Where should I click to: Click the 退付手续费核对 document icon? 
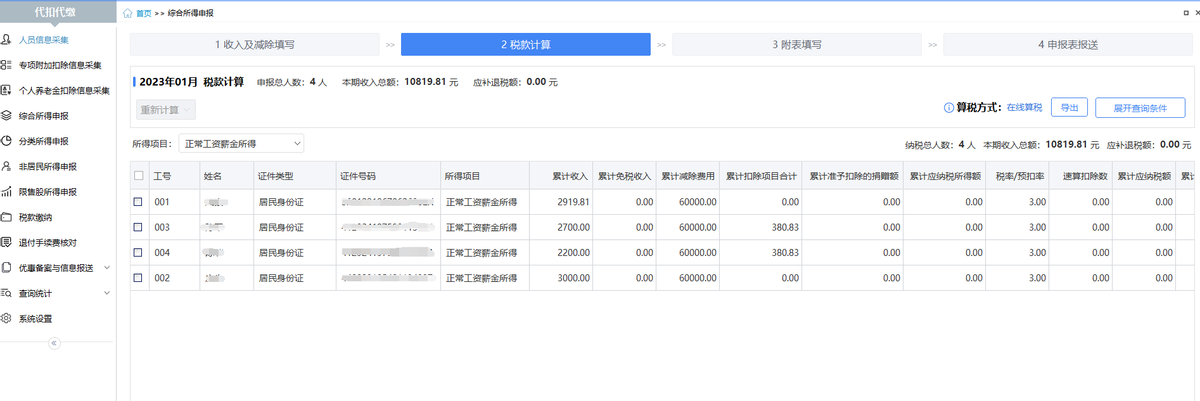tap(7, 242)
